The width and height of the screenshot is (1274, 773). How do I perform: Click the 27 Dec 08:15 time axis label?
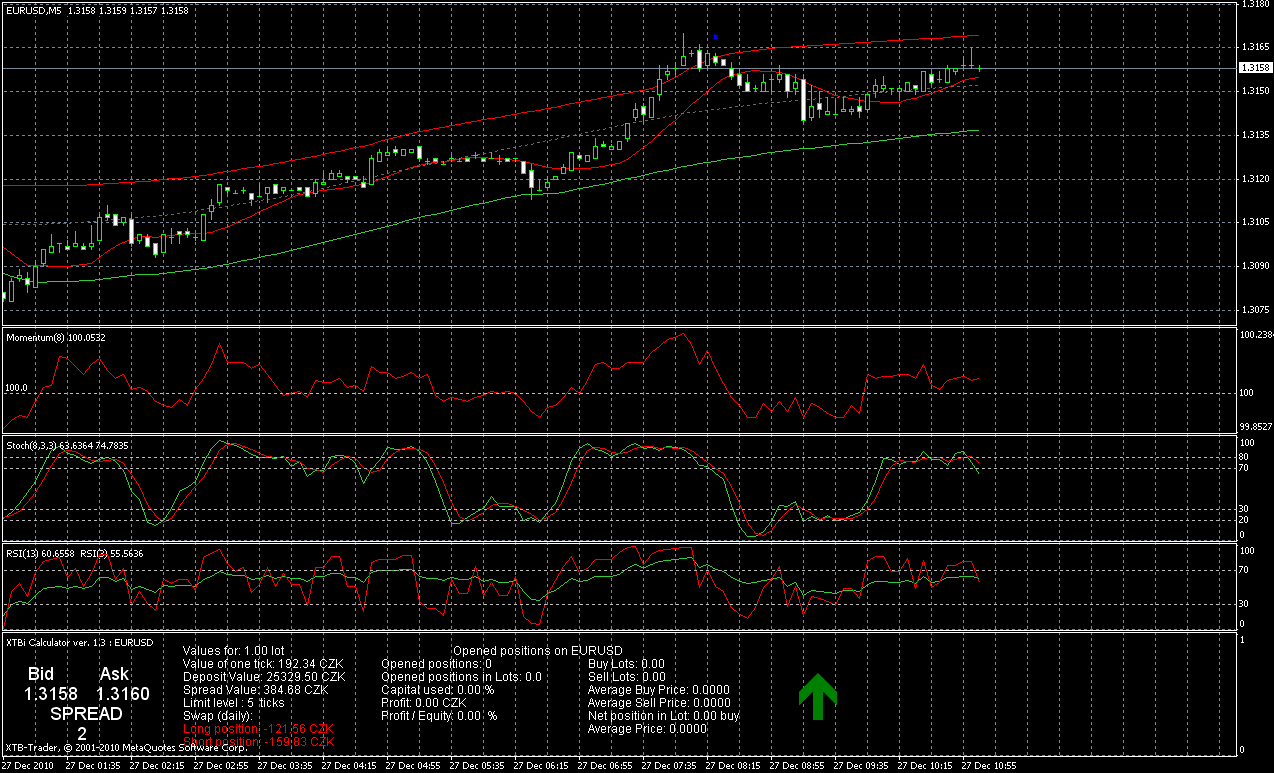(x=731, y=766)
